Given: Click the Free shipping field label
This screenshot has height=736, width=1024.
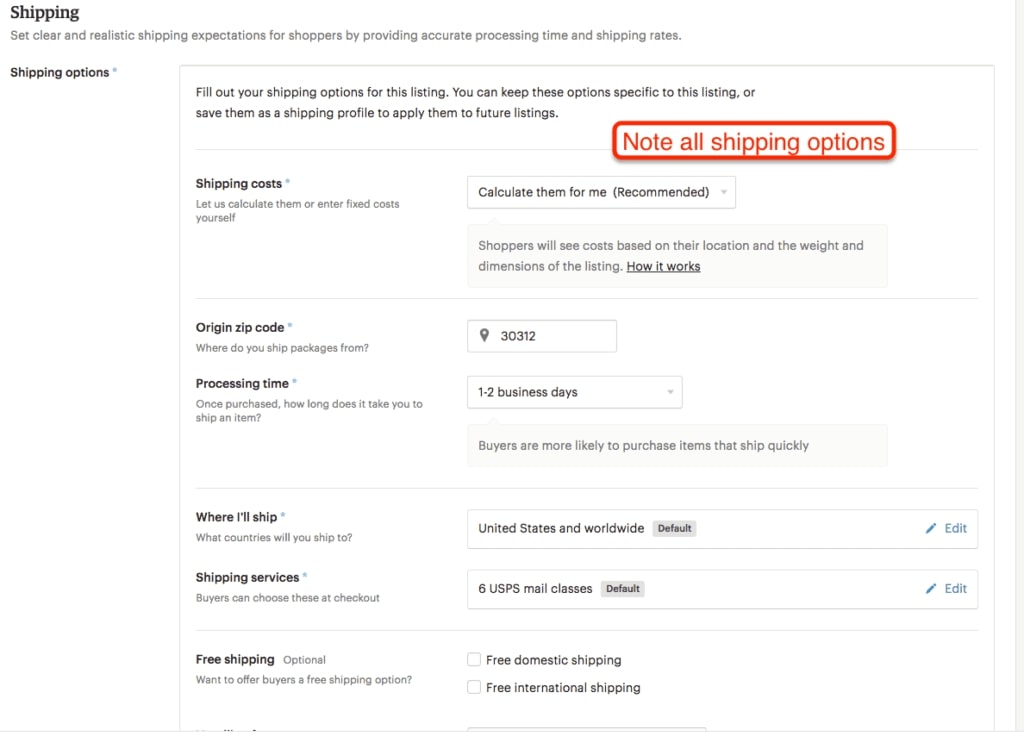Looking at the screenshot, I should 235,659.
